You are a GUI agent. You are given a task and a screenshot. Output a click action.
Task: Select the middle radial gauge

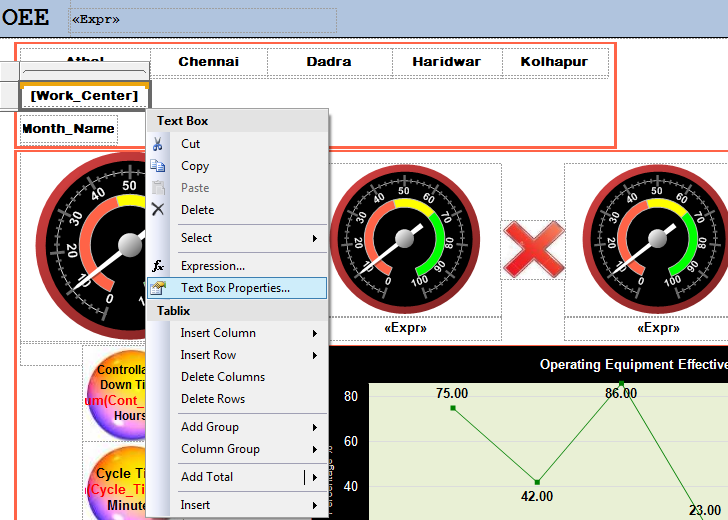coord(405,240)
